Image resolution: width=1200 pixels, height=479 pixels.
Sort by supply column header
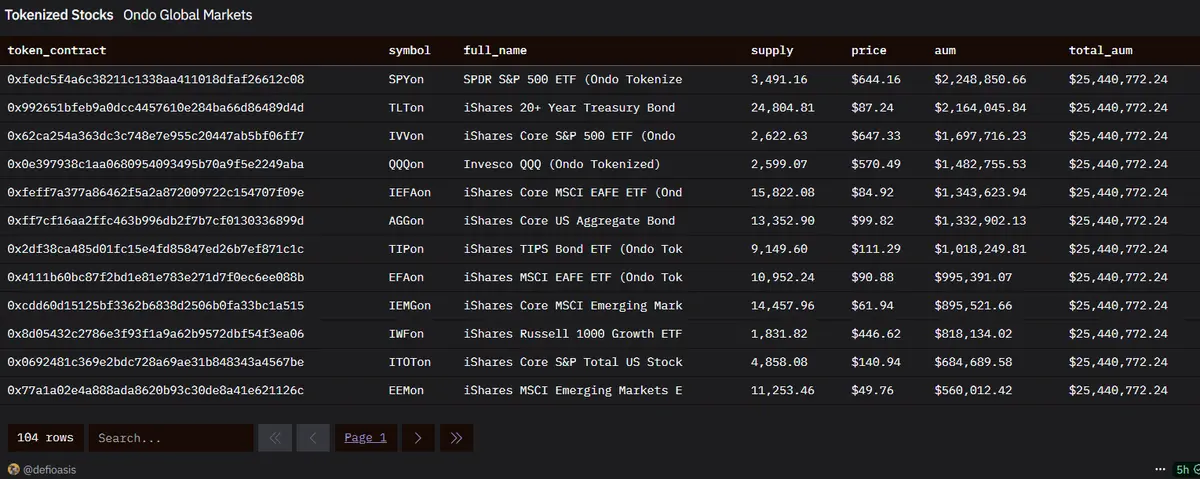(772, 50)
